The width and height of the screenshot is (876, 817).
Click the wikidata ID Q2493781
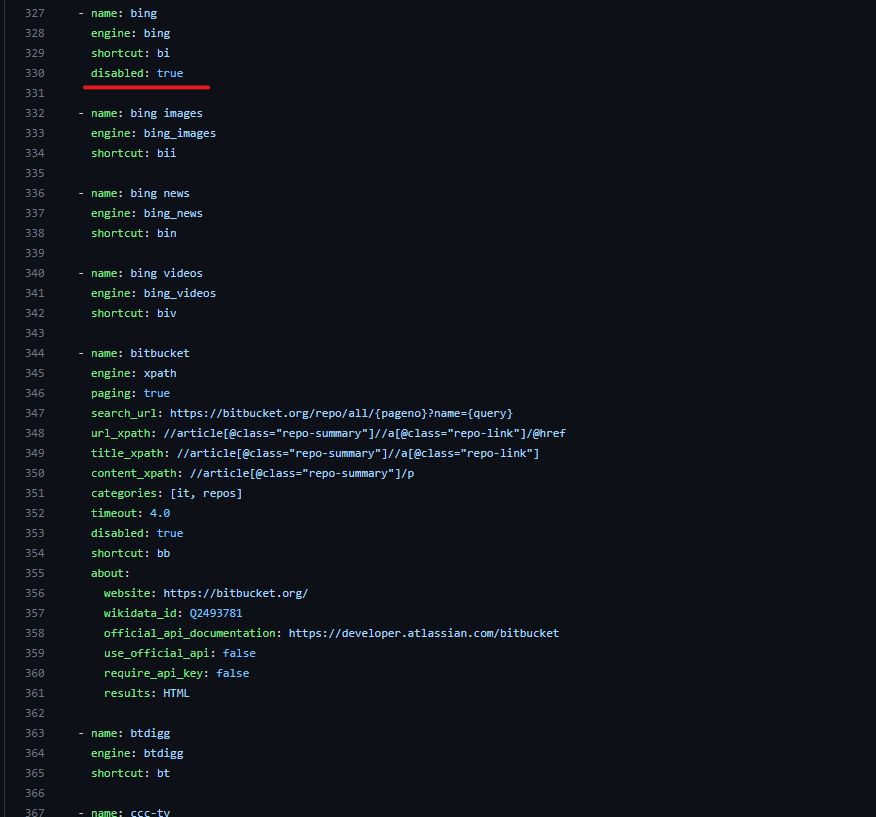click(x=215, y=613)
